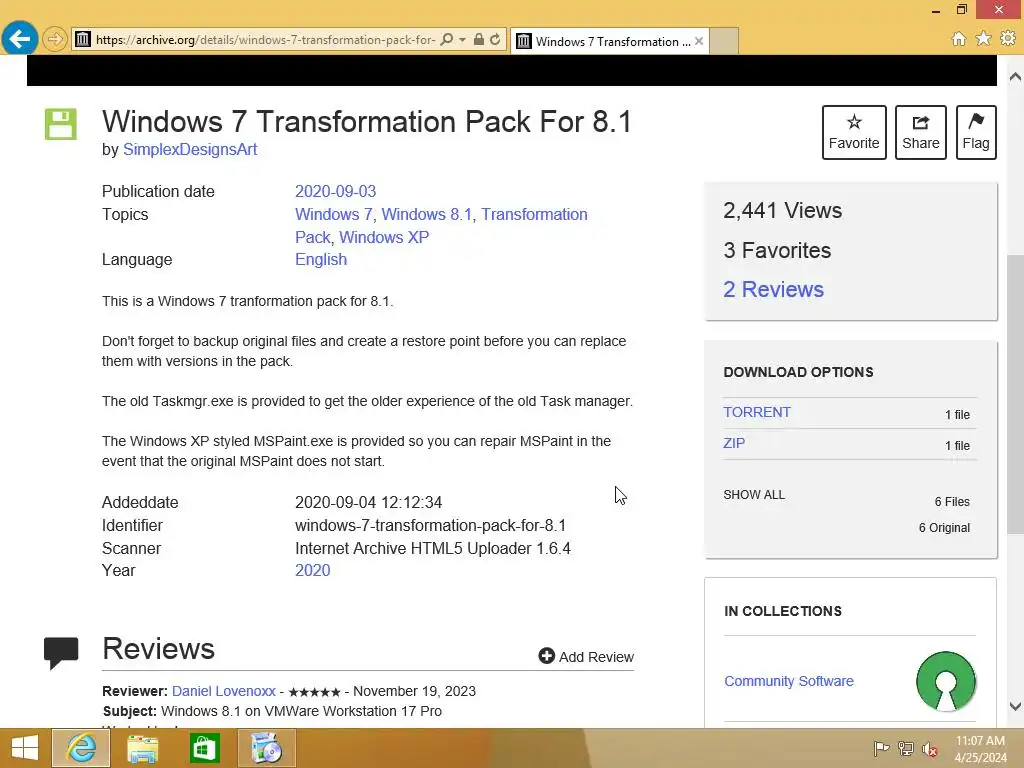Open the Windows Start button
1024x768 pixels.
25,748
